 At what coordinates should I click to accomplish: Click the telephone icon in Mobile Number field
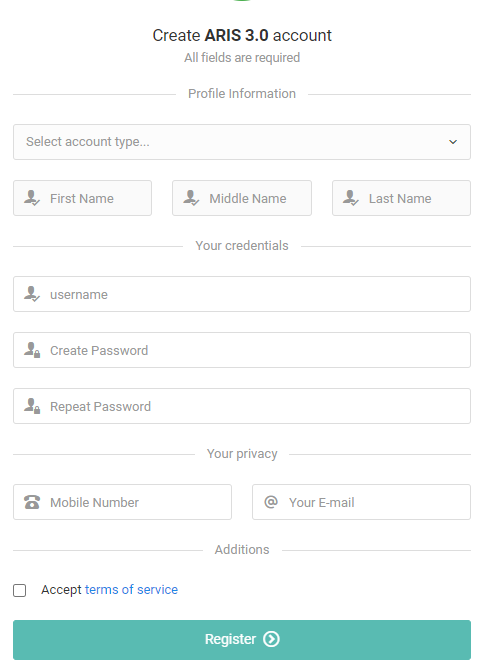pos(32,502)
